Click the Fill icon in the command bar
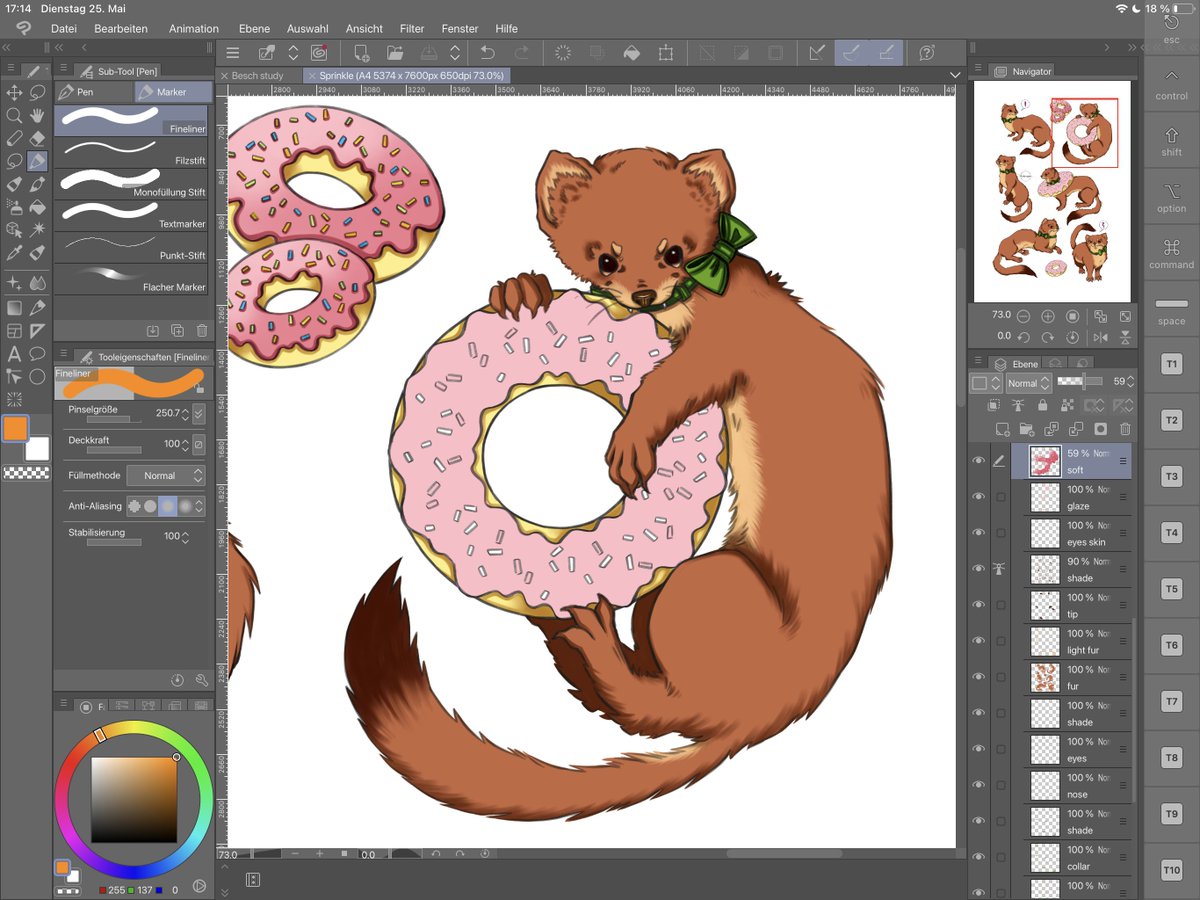Viewport: 1200px width, 900px height. [x=631, y=53]
